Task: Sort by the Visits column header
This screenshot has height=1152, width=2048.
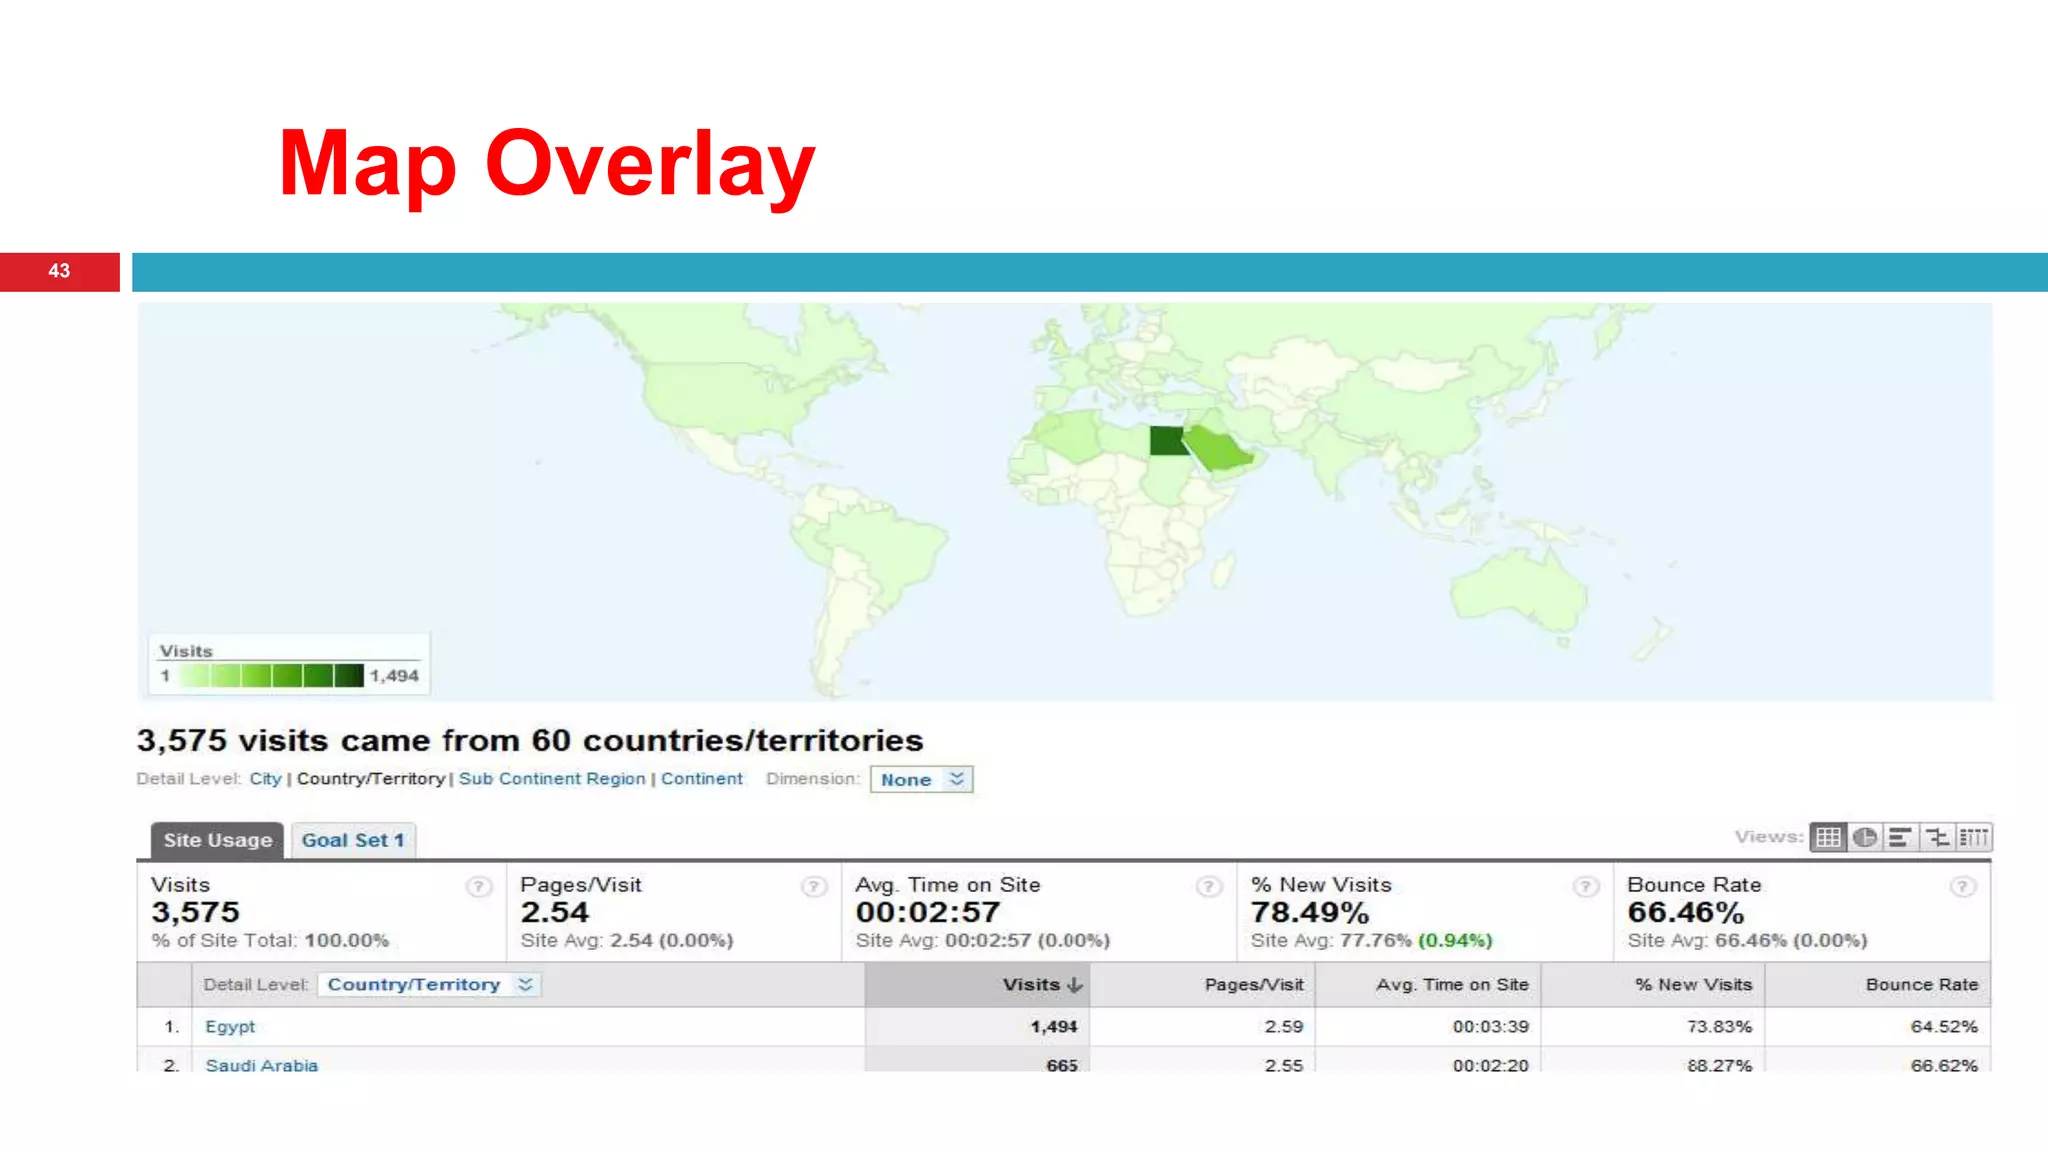Action: click(x=1041, y=984)
